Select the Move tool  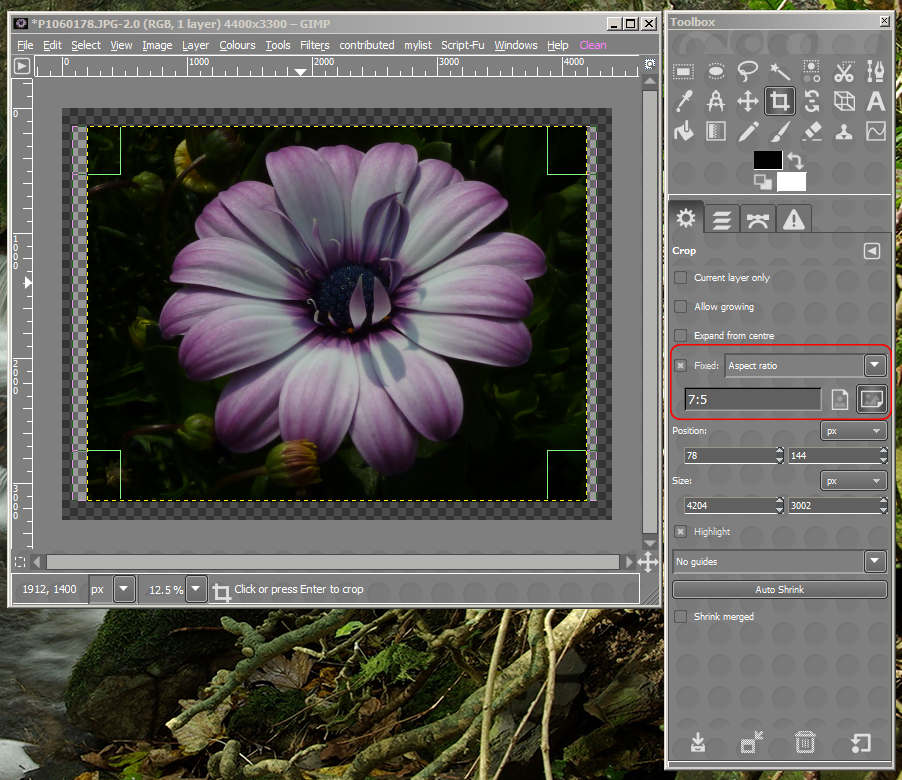pos(747,101)
